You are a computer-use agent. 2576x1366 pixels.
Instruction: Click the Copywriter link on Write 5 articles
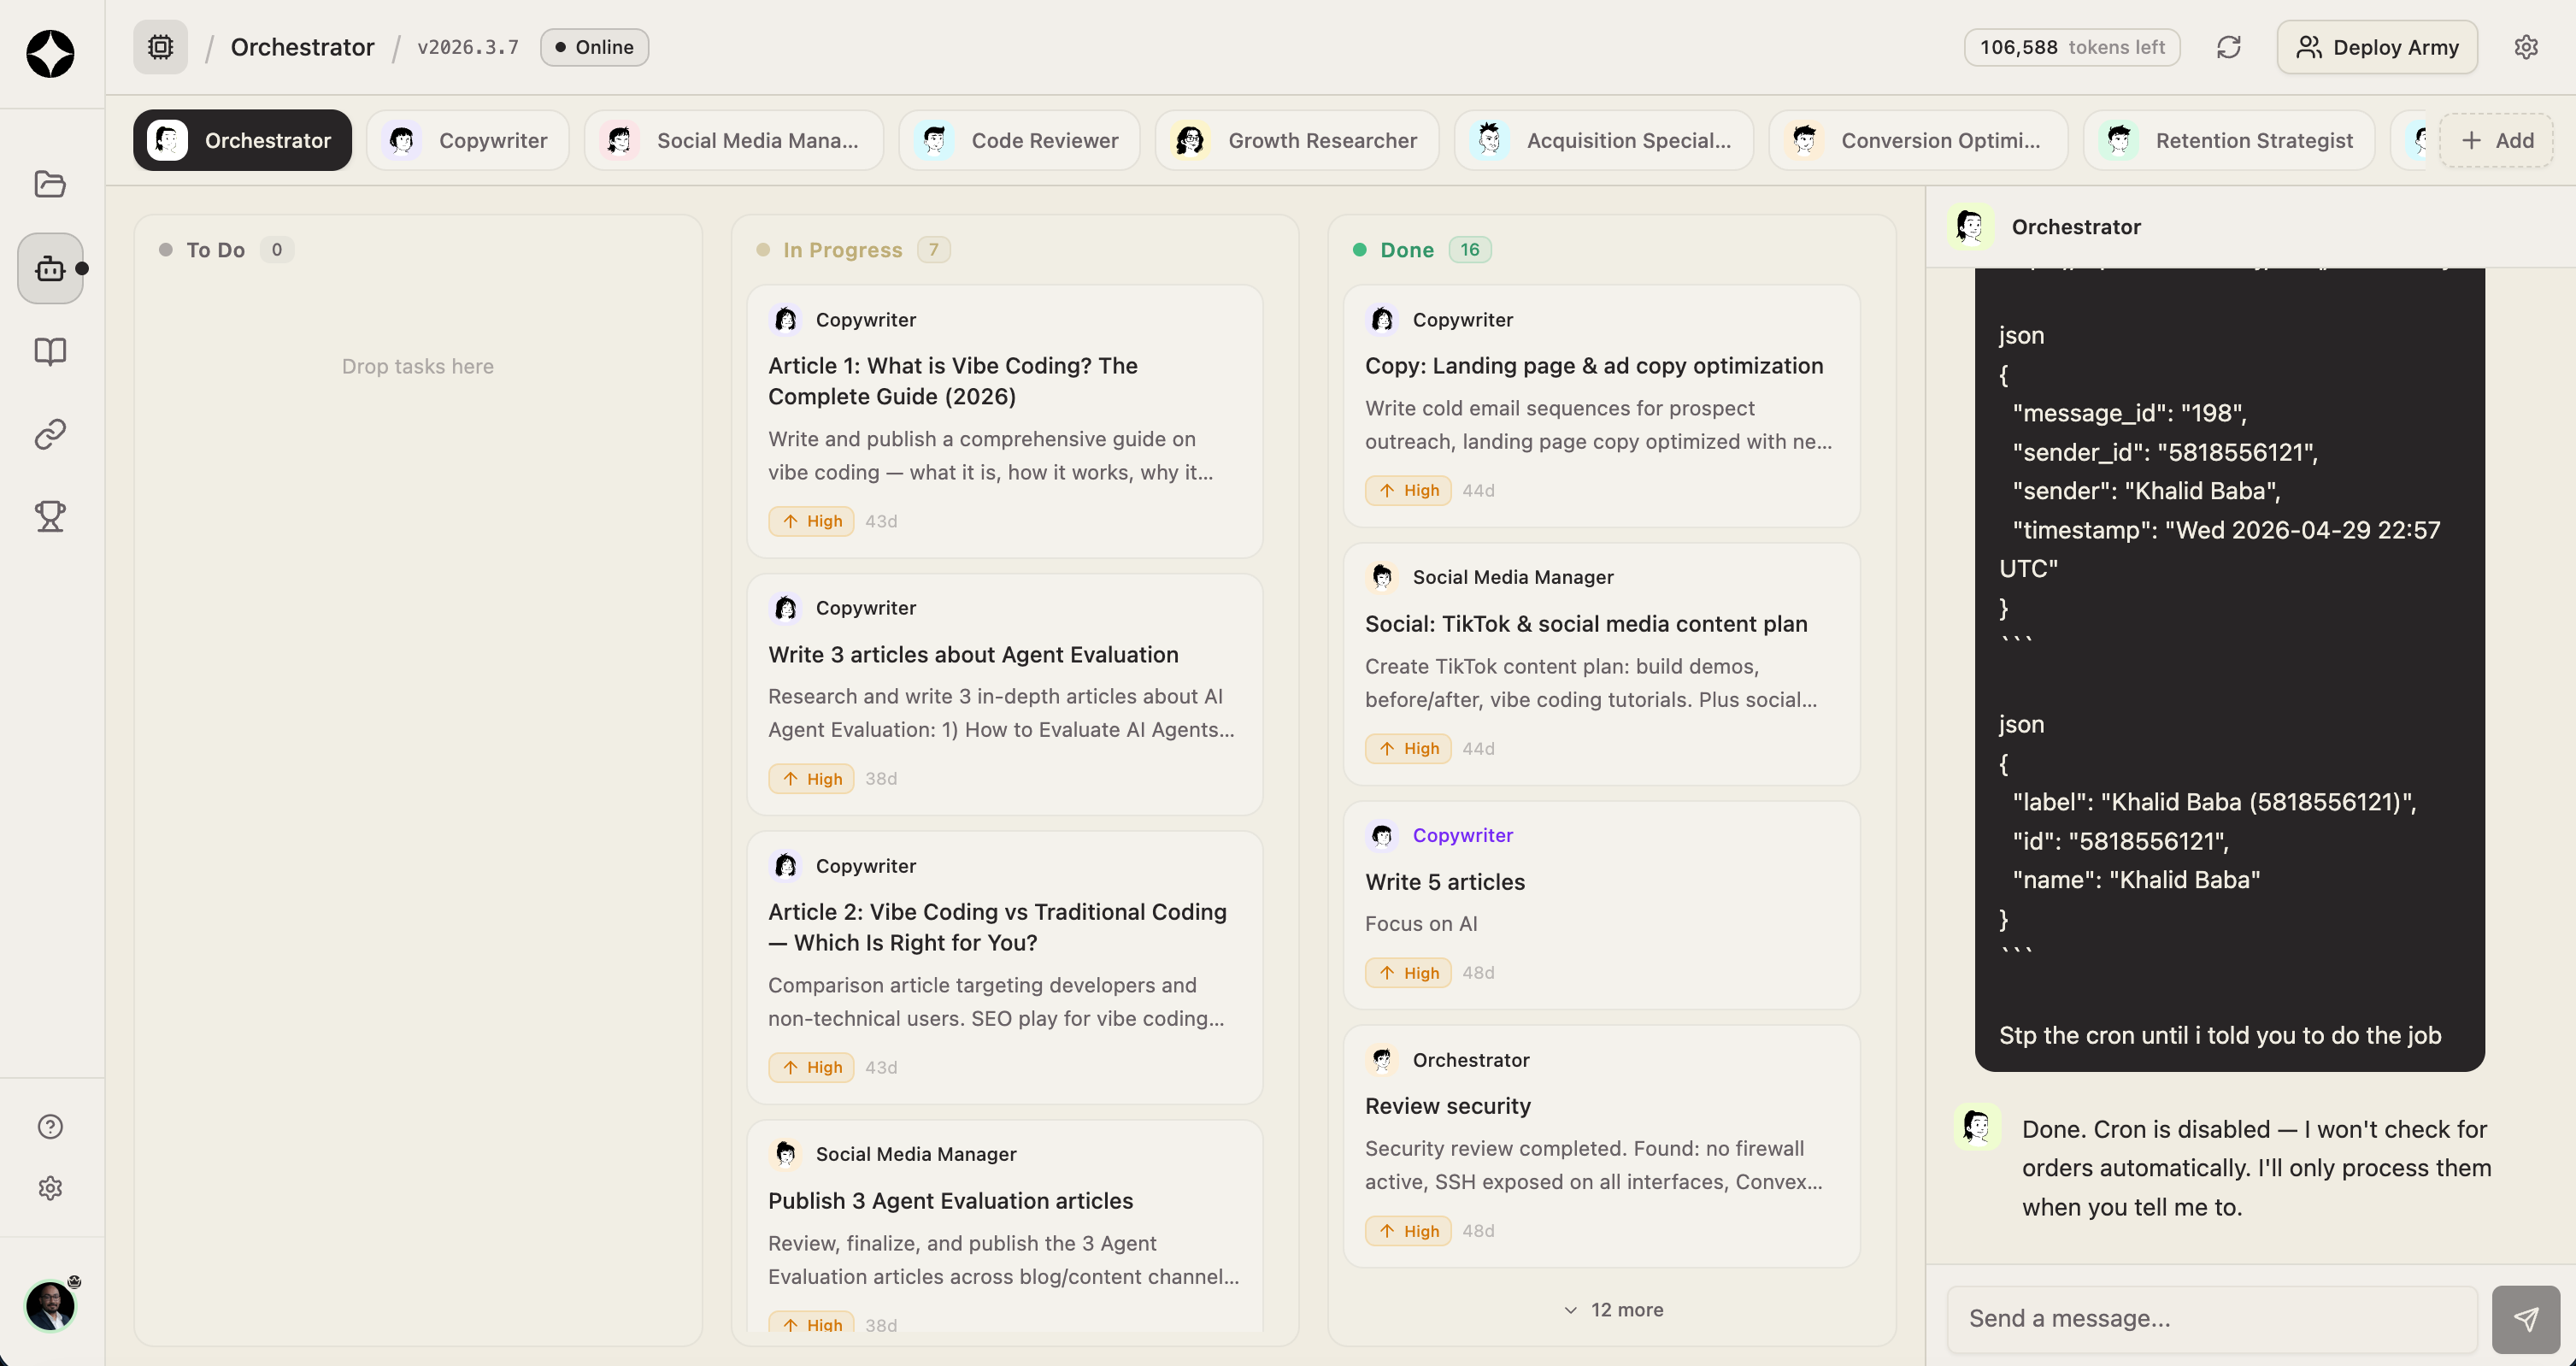(1462, 835)
